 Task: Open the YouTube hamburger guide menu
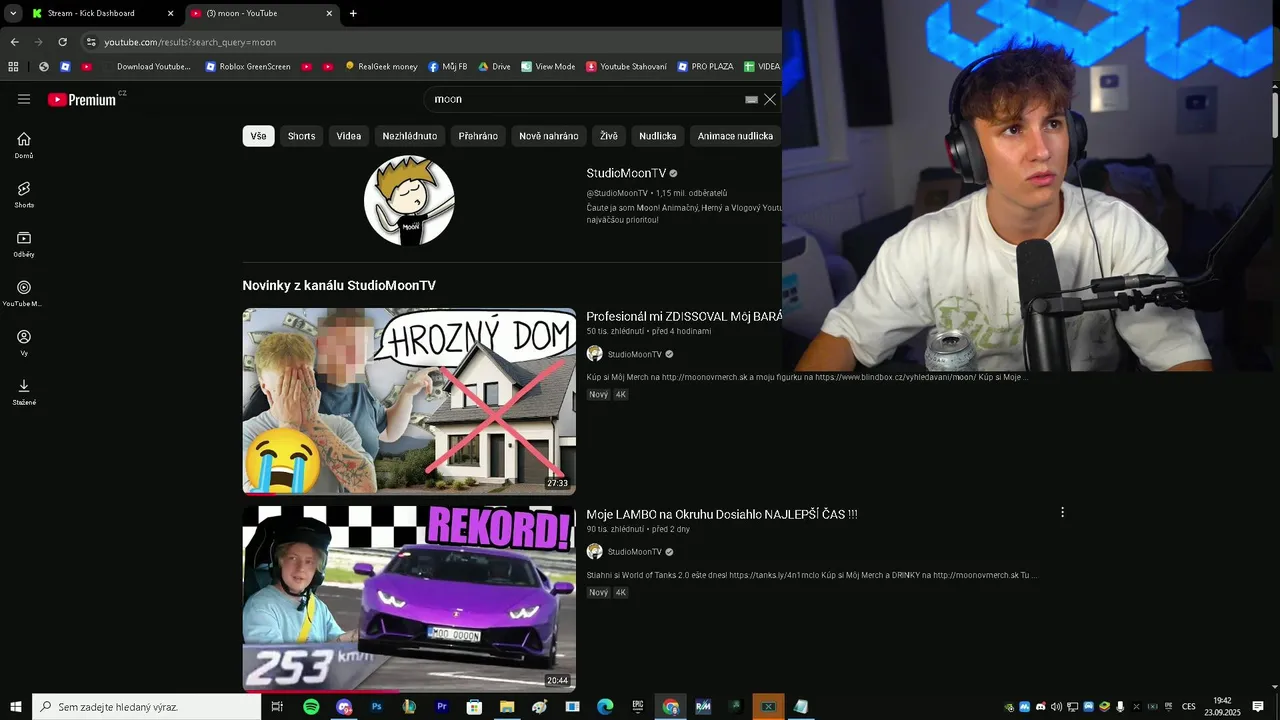[24, 99]
